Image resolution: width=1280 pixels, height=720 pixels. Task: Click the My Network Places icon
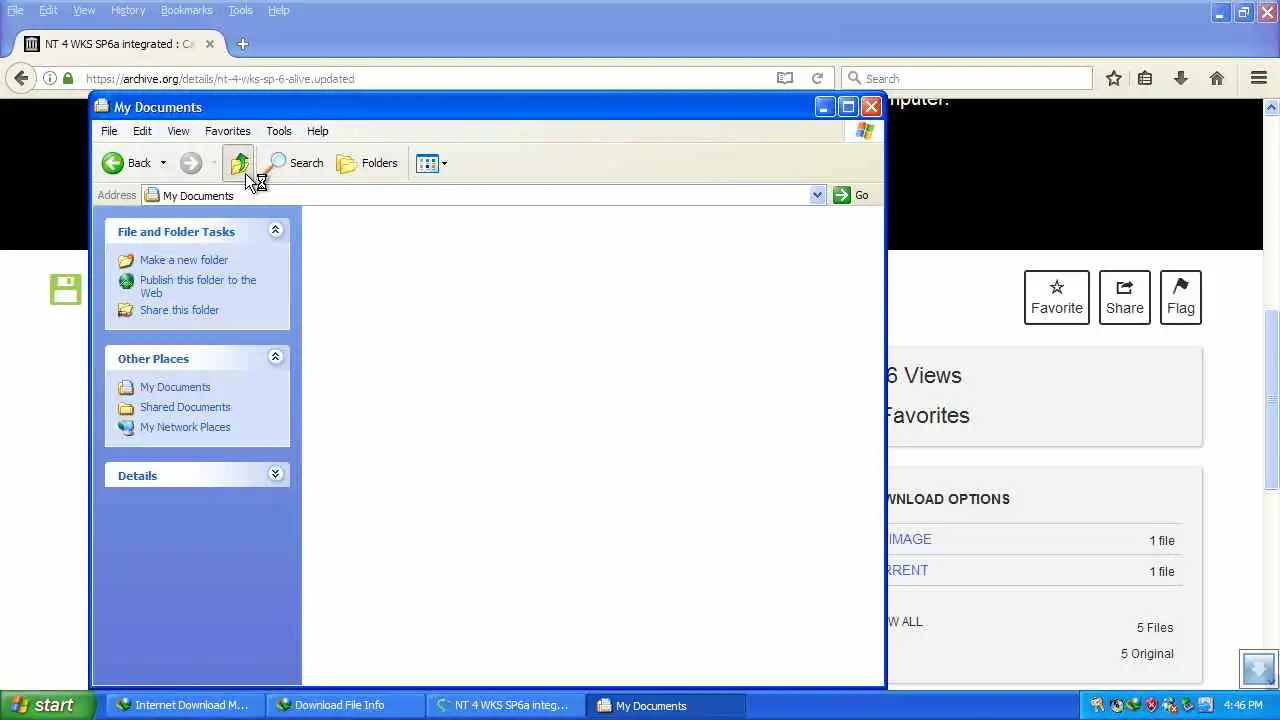pyautogui.click(x=126, y=427)
